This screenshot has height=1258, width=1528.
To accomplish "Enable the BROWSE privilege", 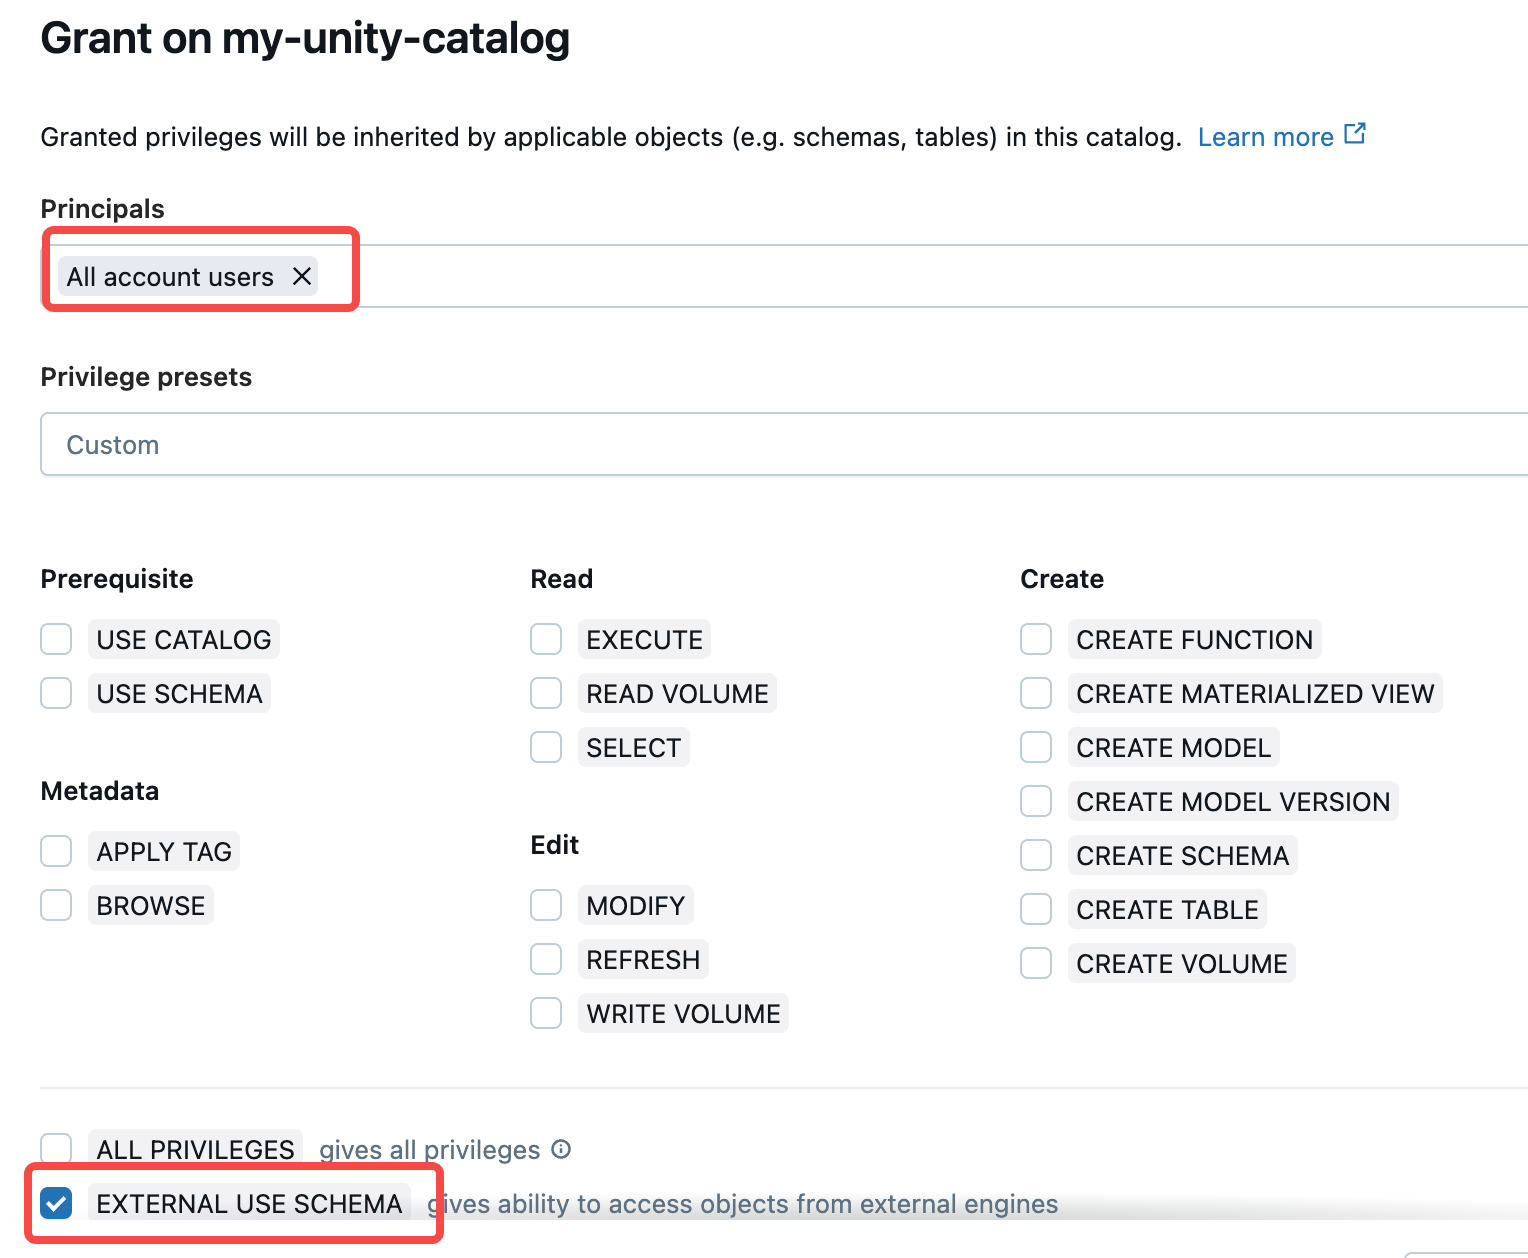I will pyautogui.click(x=56, y=904).
